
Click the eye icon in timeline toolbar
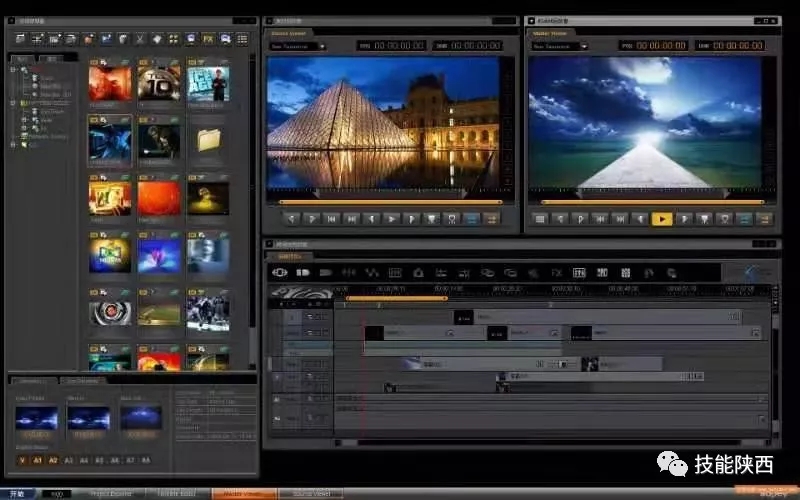click(280, 272)
